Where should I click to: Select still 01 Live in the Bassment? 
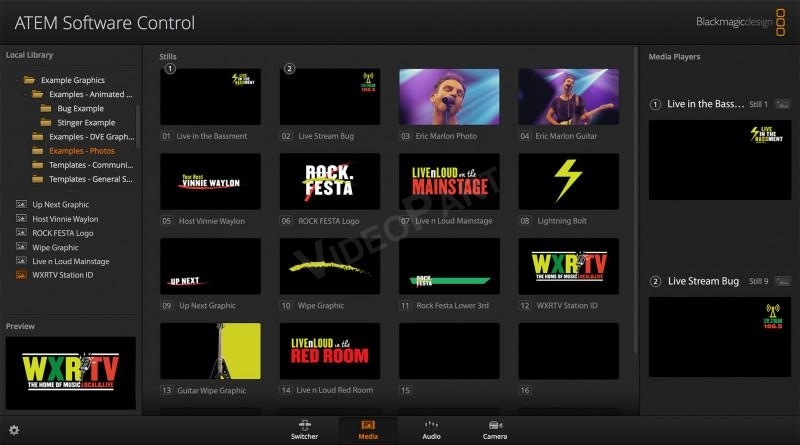(210, 97)
